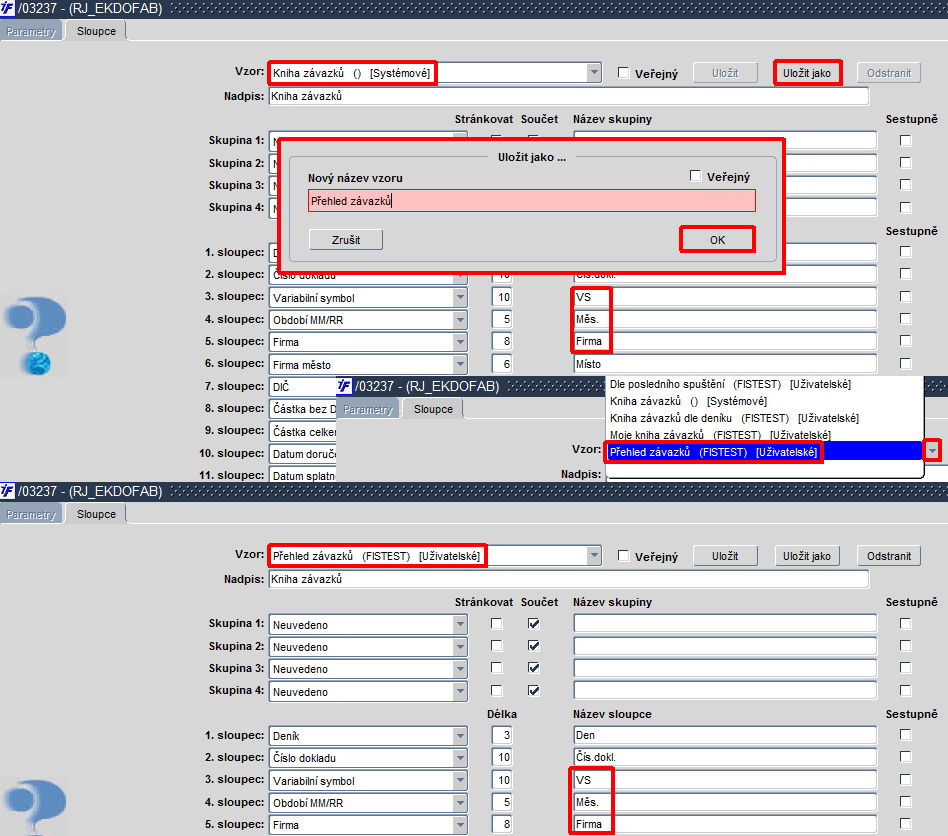Click Nadpis field in upper window
This screenshot has height=836, width=948.
pos(568,96)
